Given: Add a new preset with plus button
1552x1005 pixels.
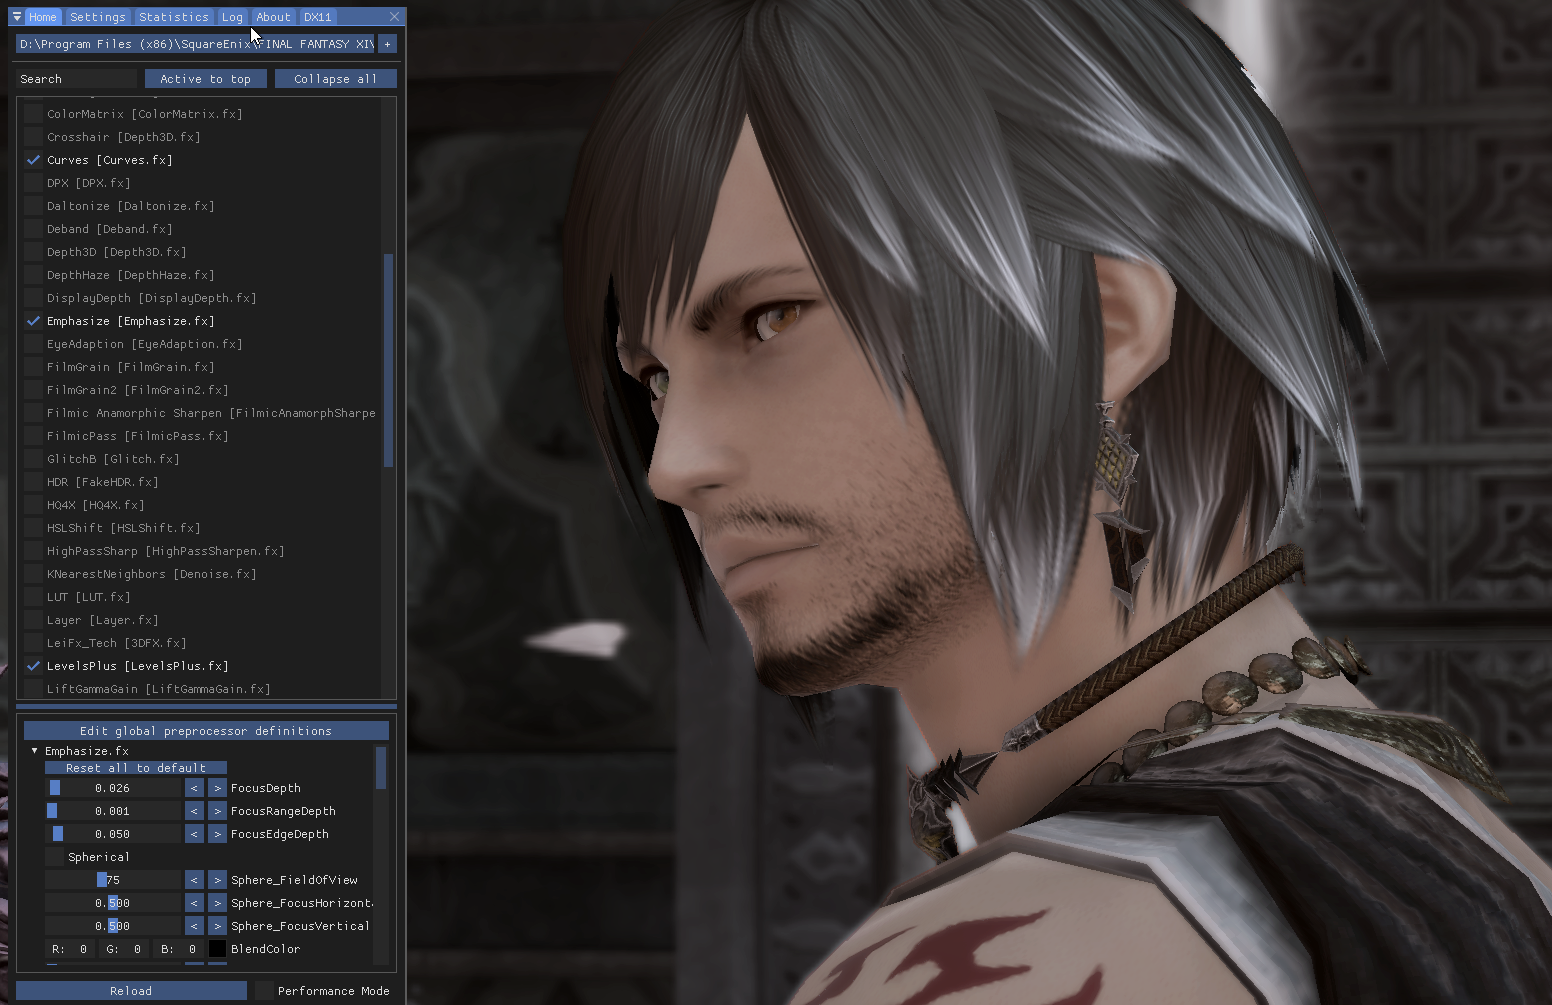Looking at the screenshot, I should pos(388,44).
